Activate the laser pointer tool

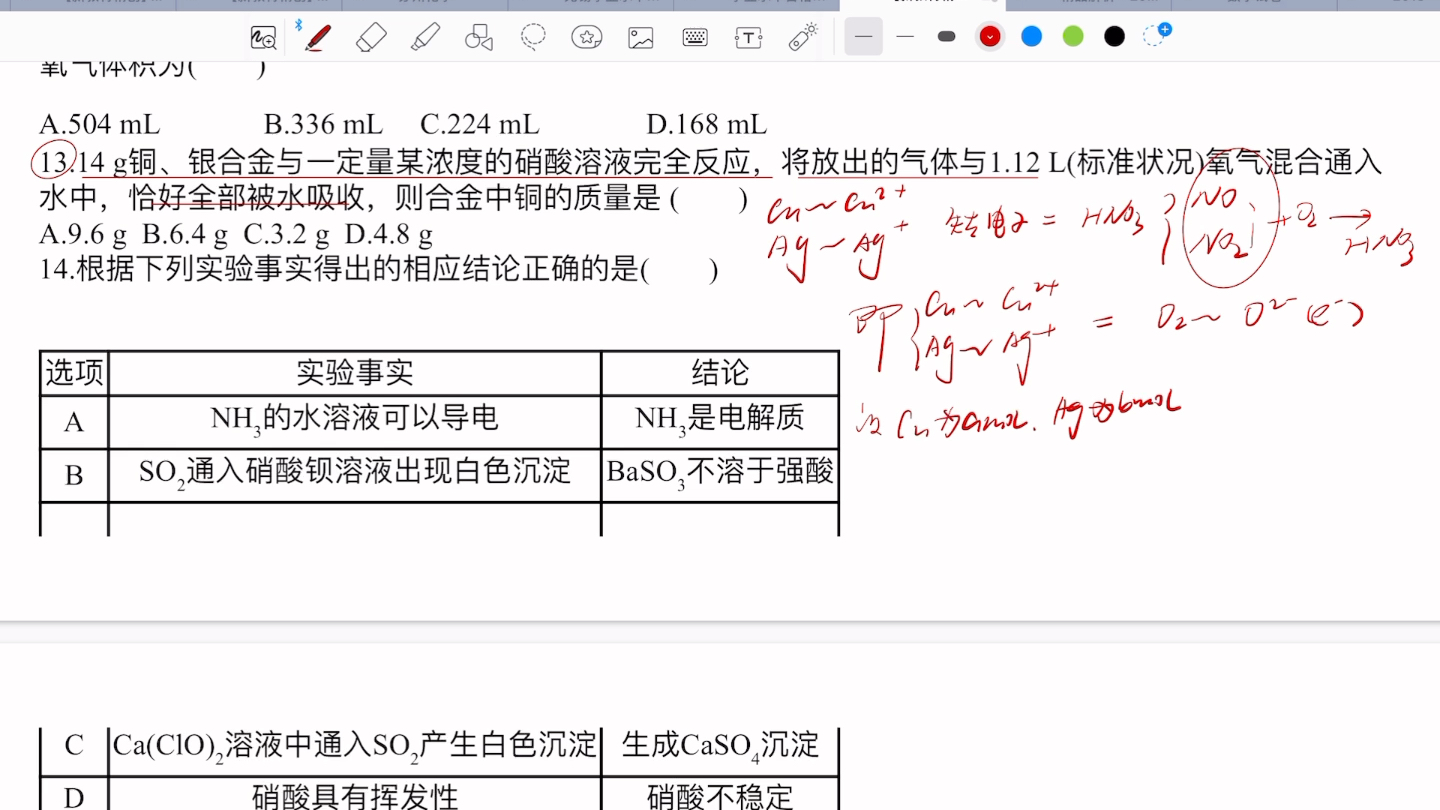pyautogui.click(x=803, y=36)
